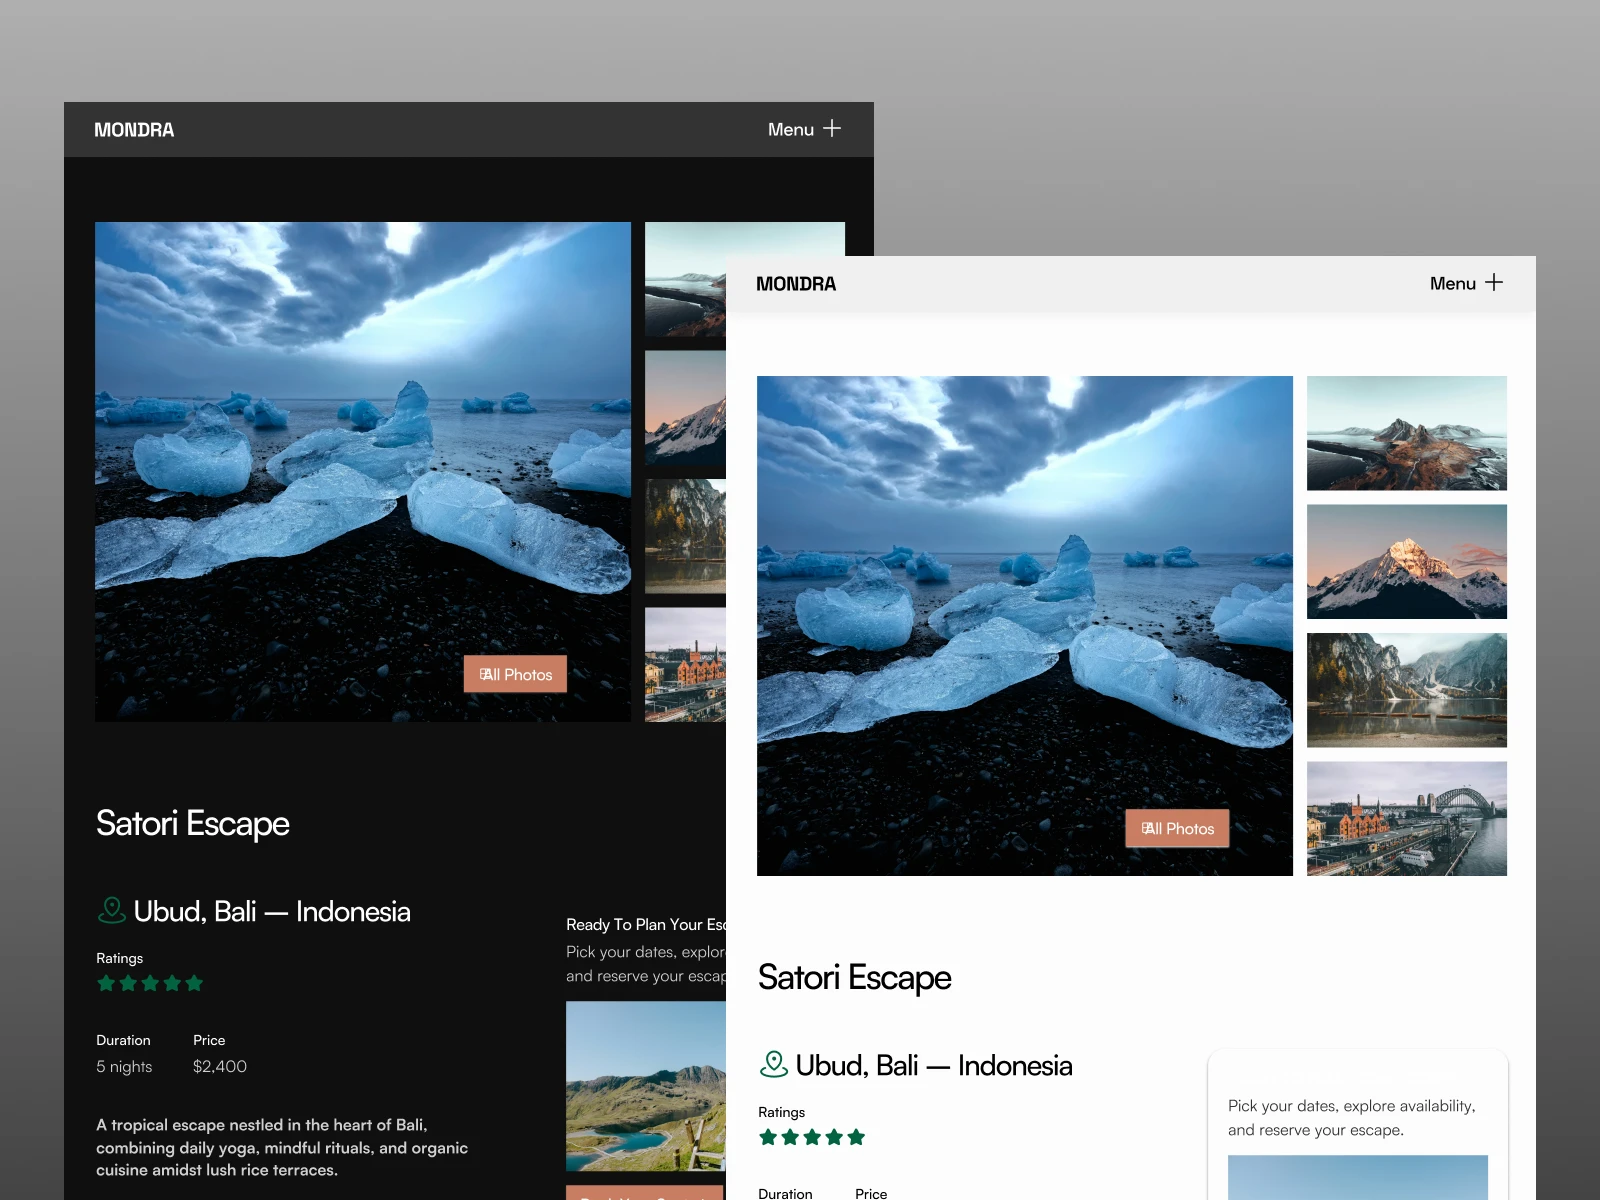Click the first rating star in light window
This screenshot has height=1200, width=1600.
[768, 1137]
